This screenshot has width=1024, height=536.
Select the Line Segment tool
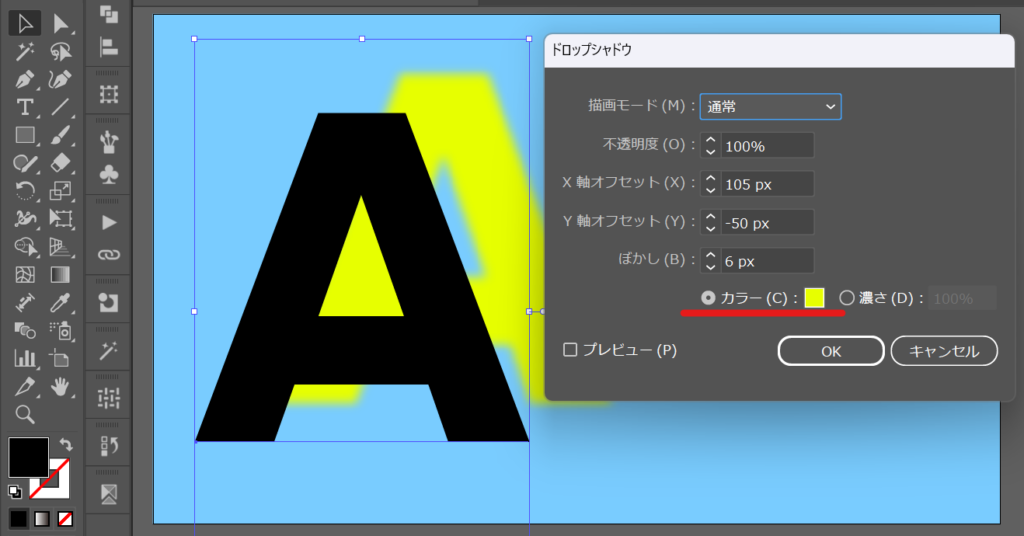[x=60, y=107]
